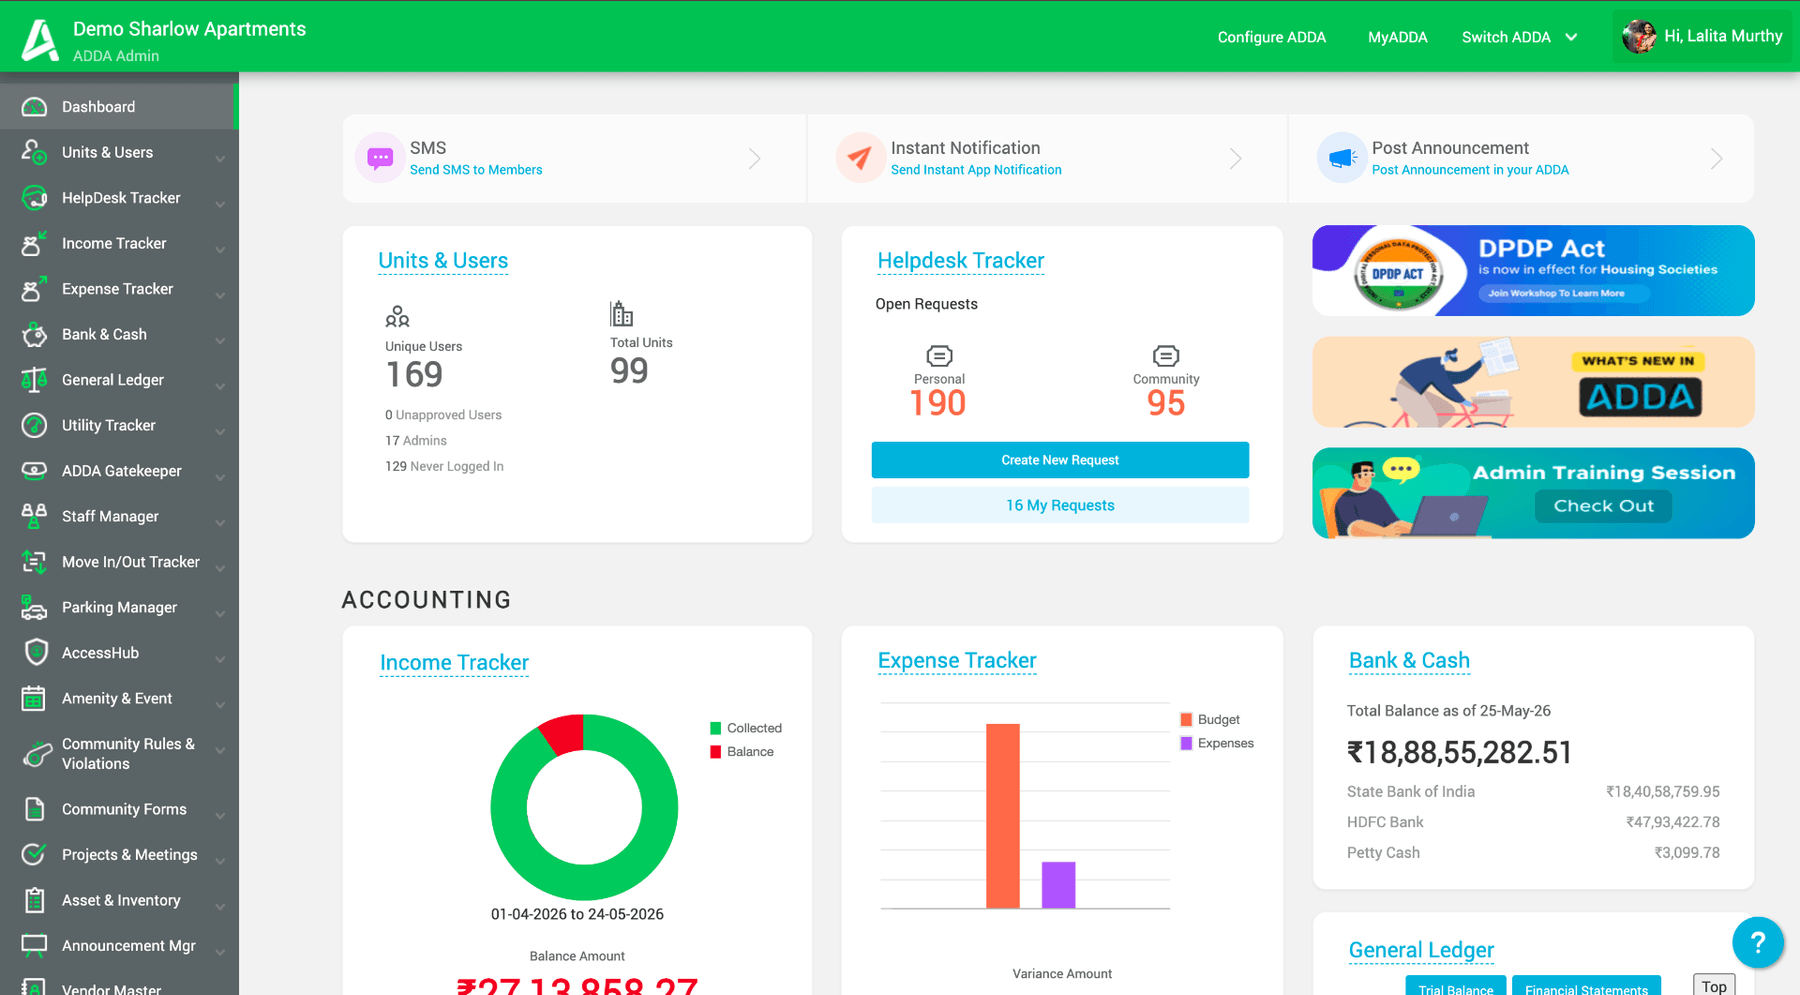Click the Personal requests message icon
The width and height of the screenshot is (1800, 995).
[x=939, y=356]
